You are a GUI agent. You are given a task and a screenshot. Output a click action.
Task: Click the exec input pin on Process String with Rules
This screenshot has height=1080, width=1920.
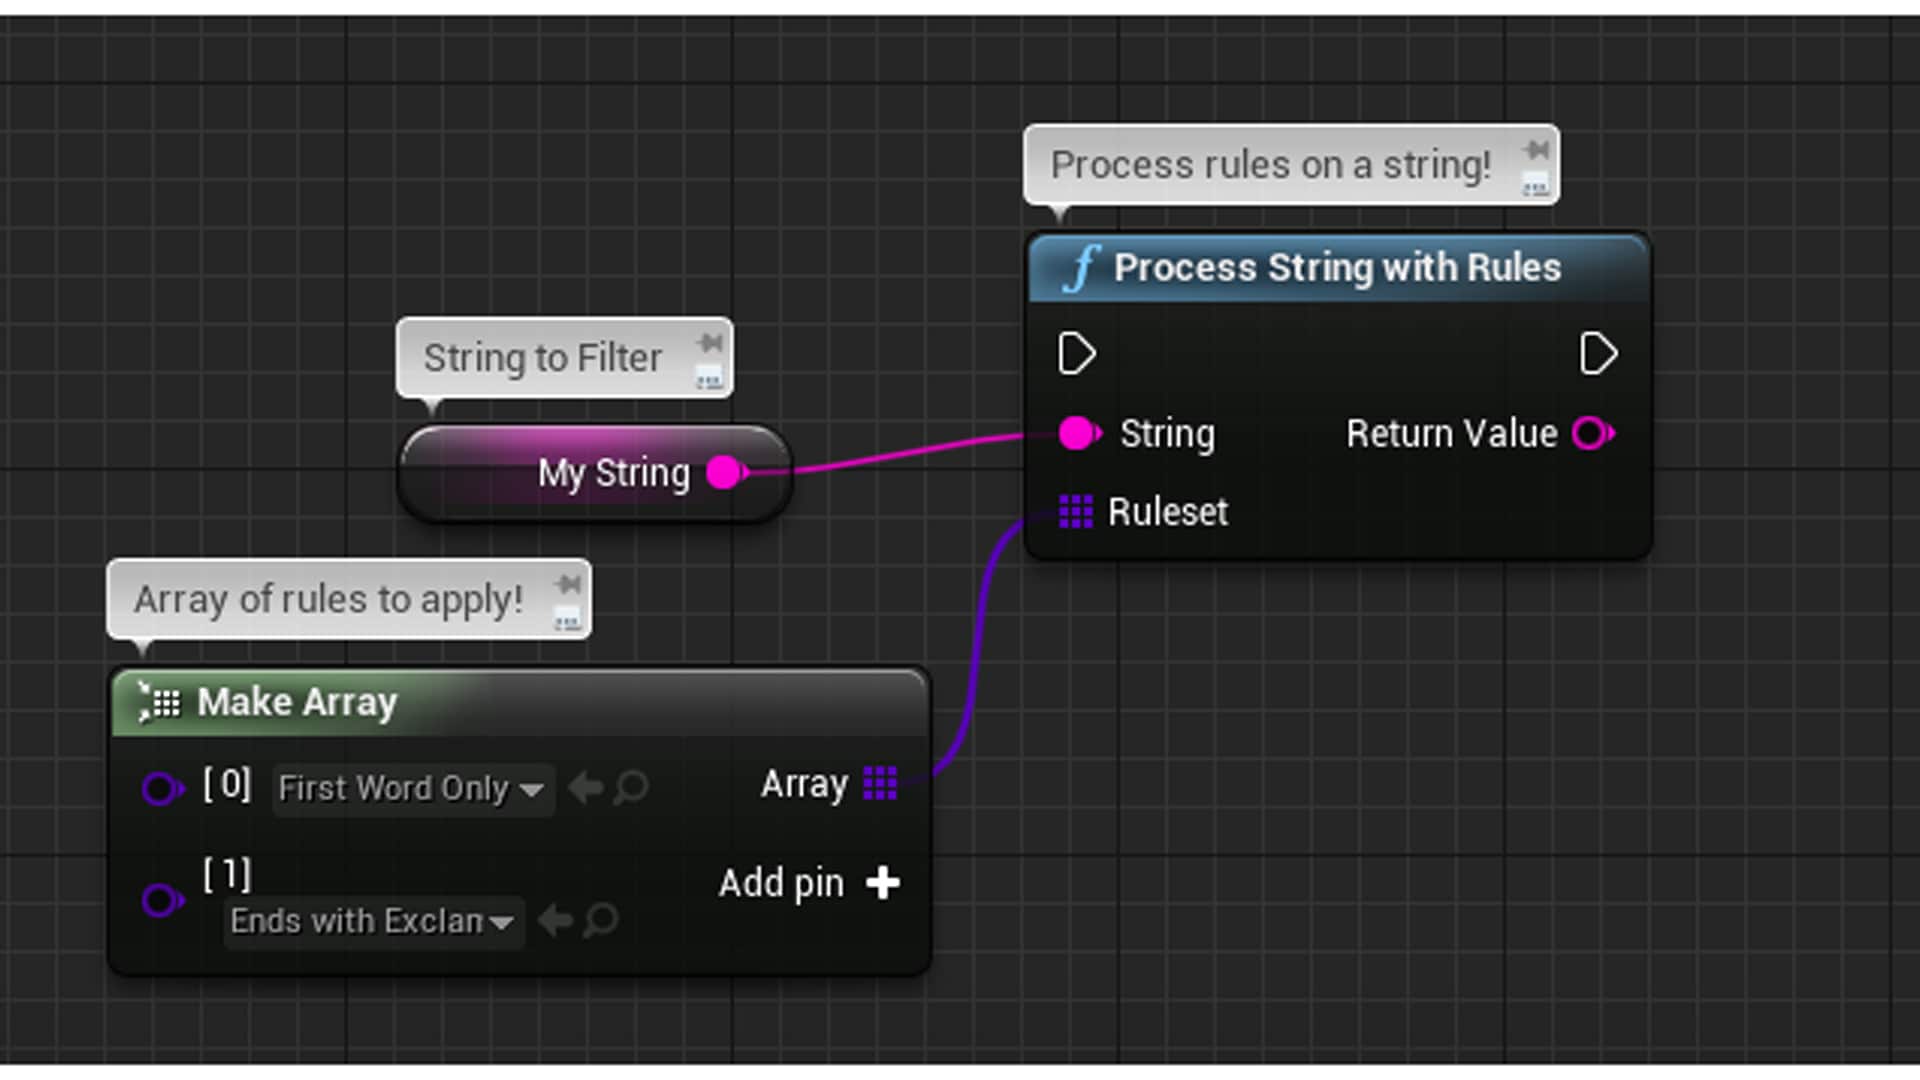[1077, 353]
